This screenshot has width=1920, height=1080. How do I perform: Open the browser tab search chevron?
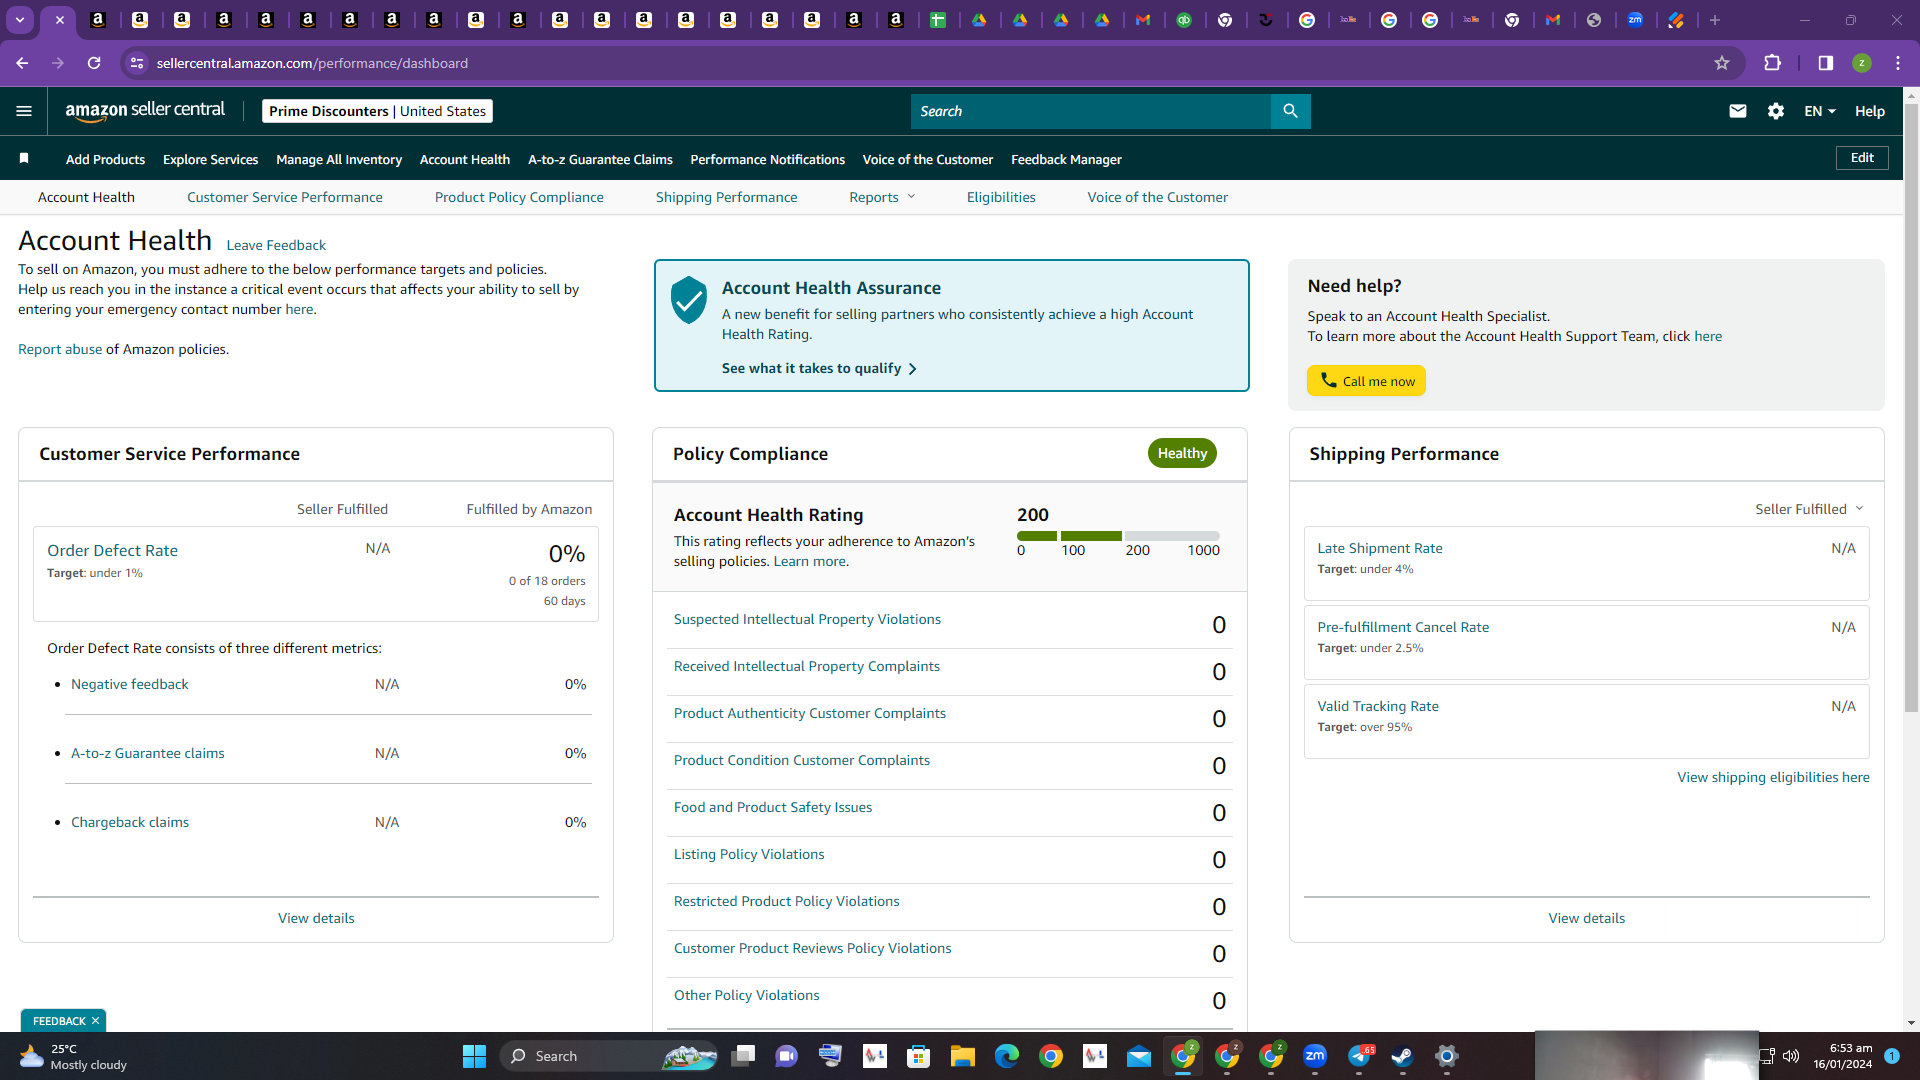click(x=20, y=20)
